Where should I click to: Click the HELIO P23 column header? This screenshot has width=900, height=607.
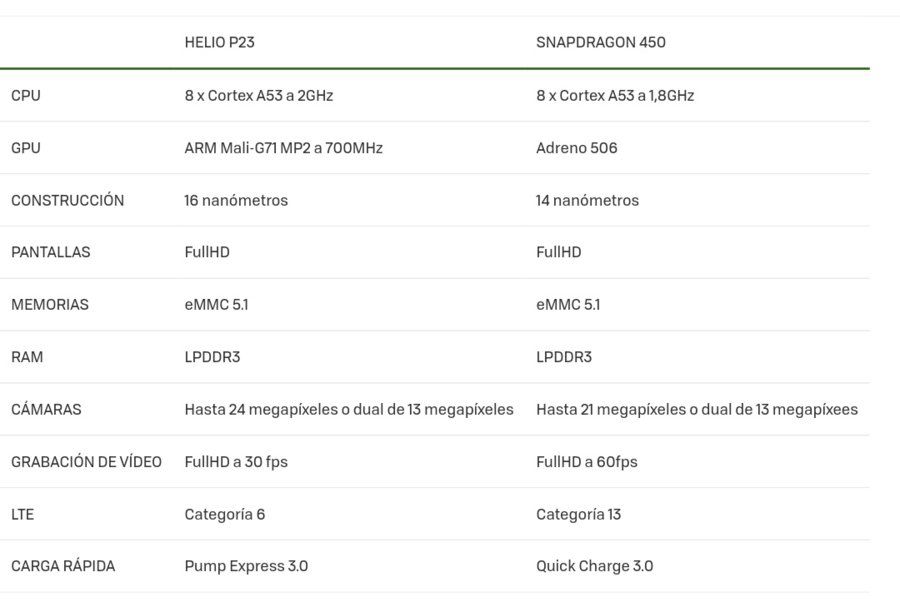pyautogui.click(x=219, y=42)
